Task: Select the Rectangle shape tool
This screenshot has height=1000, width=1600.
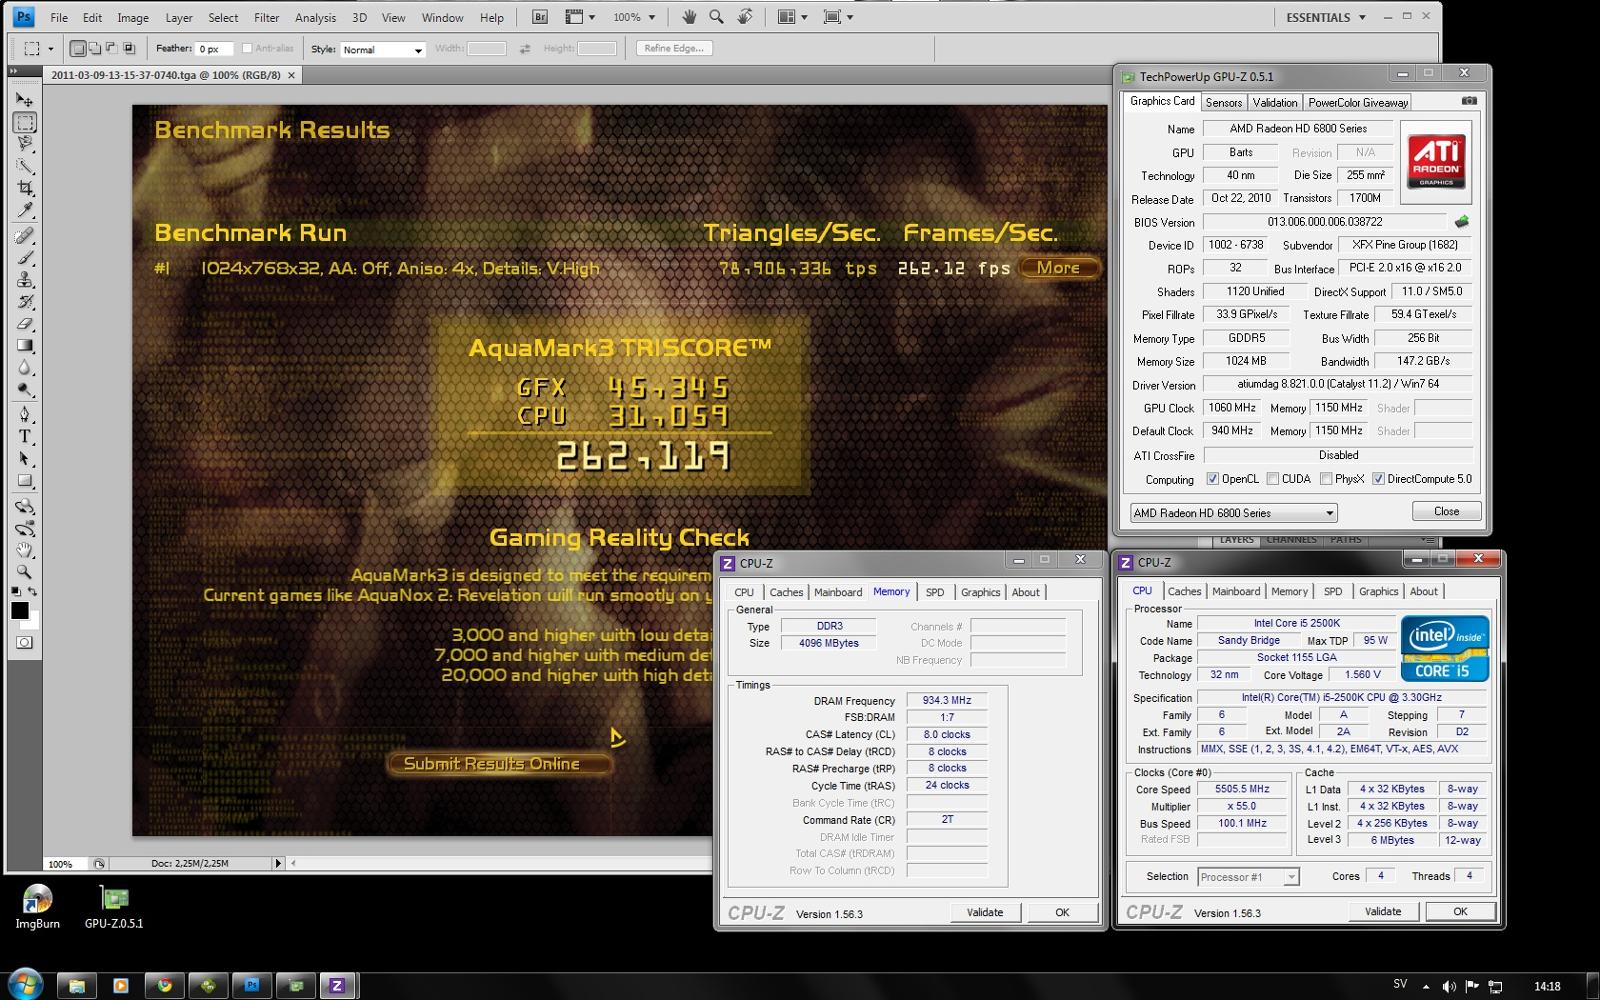Action: point(25,481)
